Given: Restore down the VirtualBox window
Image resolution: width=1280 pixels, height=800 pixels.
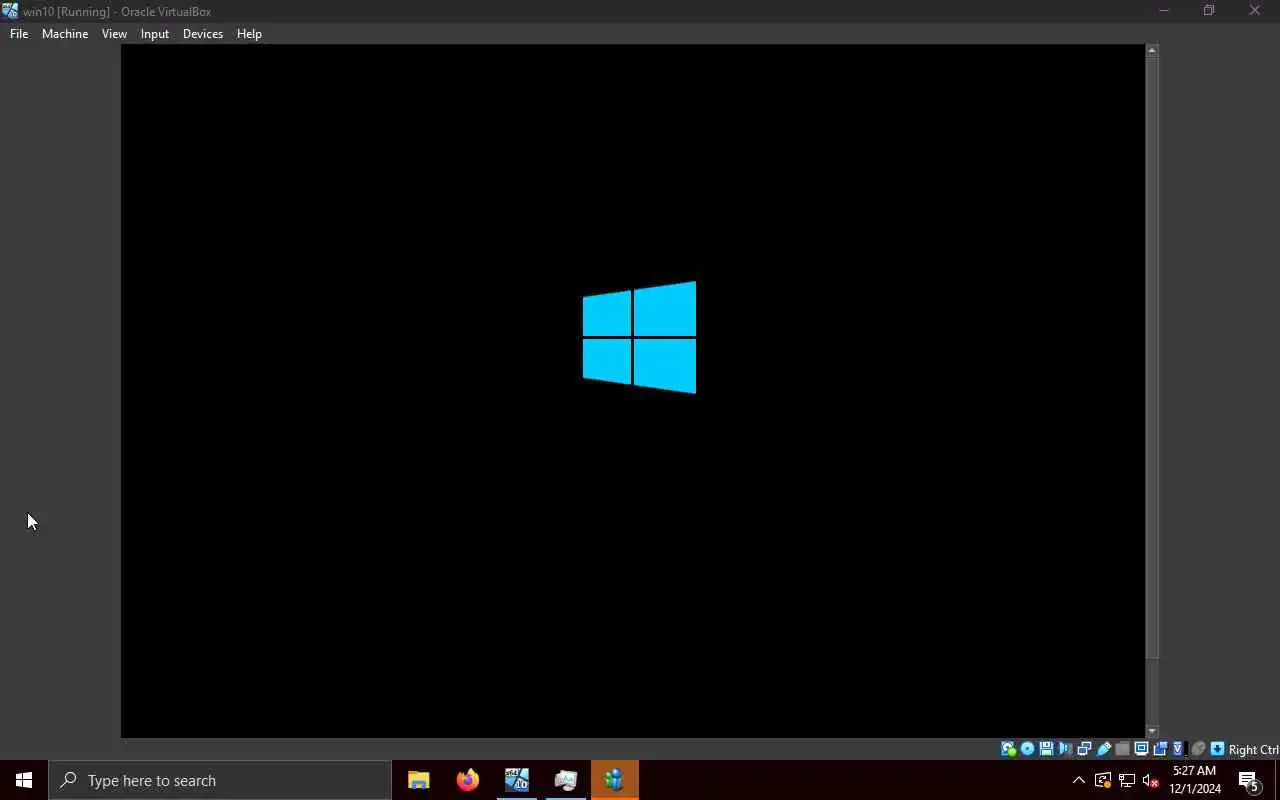Looking at the screenshot, I should coord(1209,11).
